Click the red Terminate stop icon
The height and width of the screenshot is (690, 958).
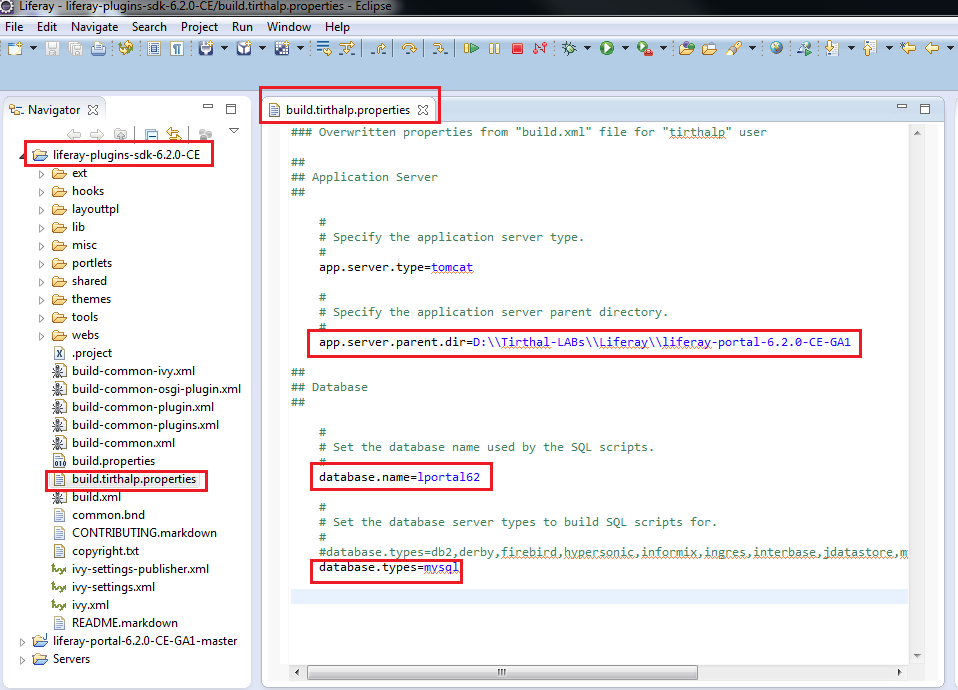pos(517,48)
